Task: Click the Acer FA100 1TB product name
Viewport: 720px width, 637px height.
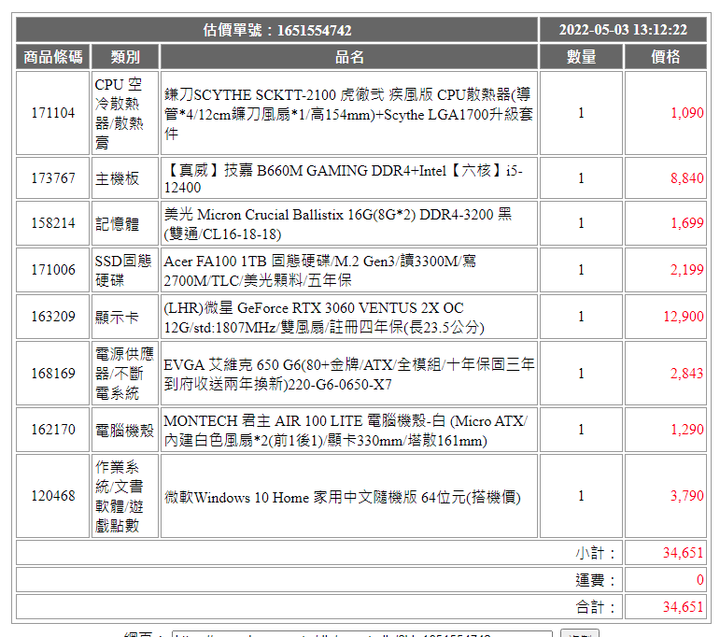Action: [x=320, y=271]
